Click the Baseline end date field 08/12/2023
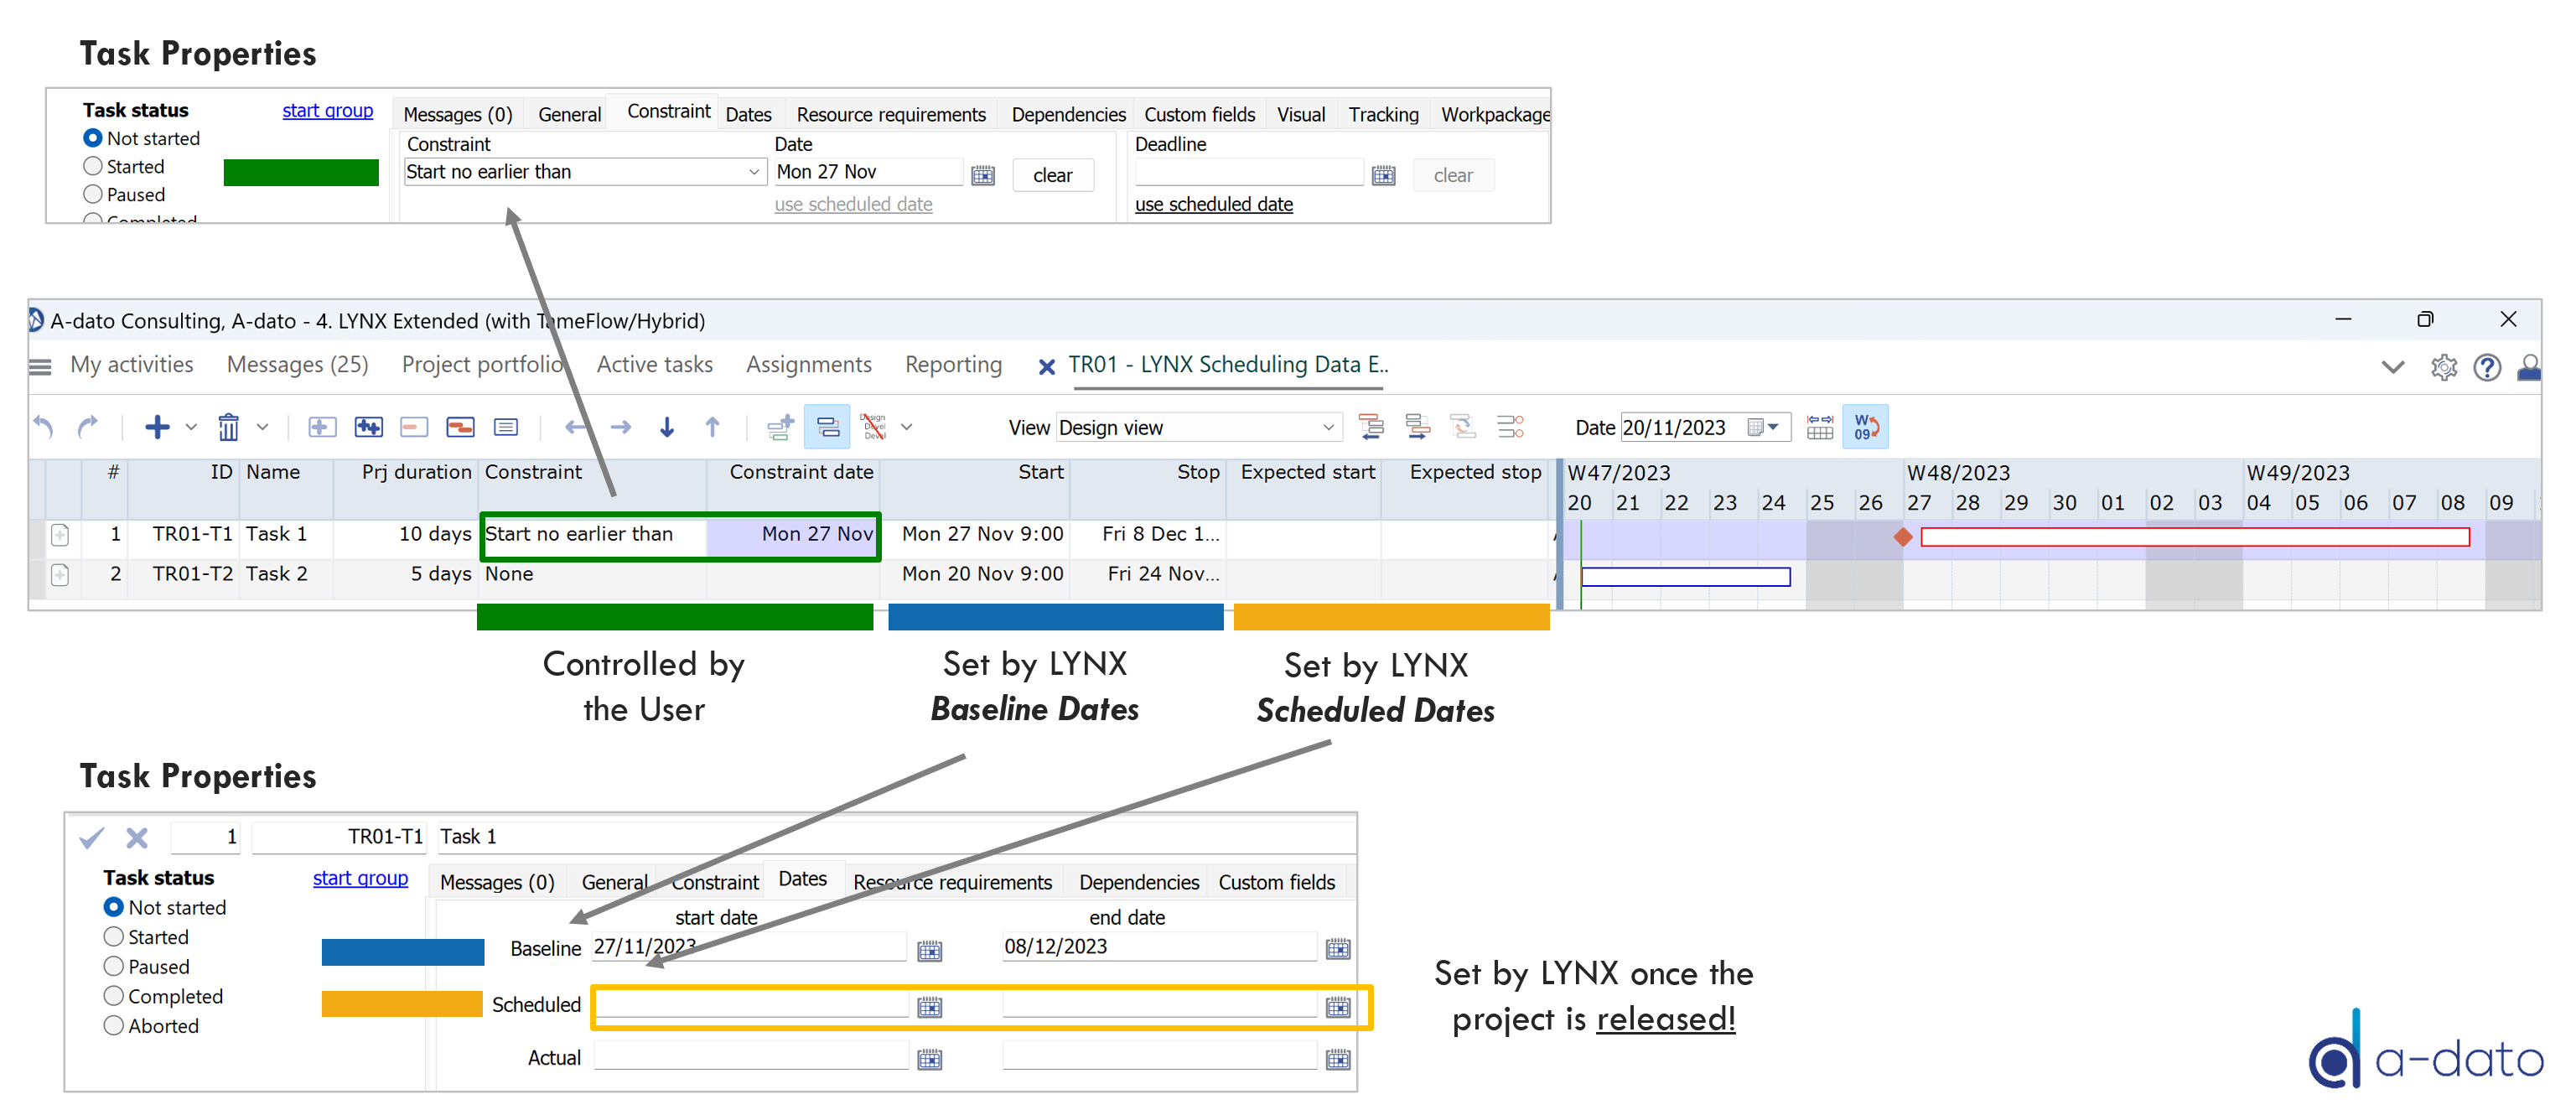 (x=1160, y=947)
